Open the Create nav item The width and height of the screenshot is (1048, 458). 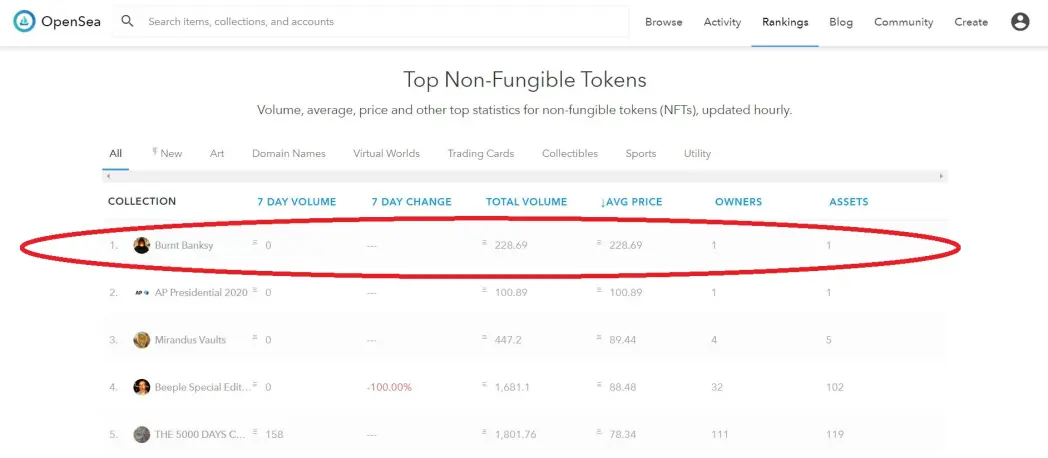[971, 22]
